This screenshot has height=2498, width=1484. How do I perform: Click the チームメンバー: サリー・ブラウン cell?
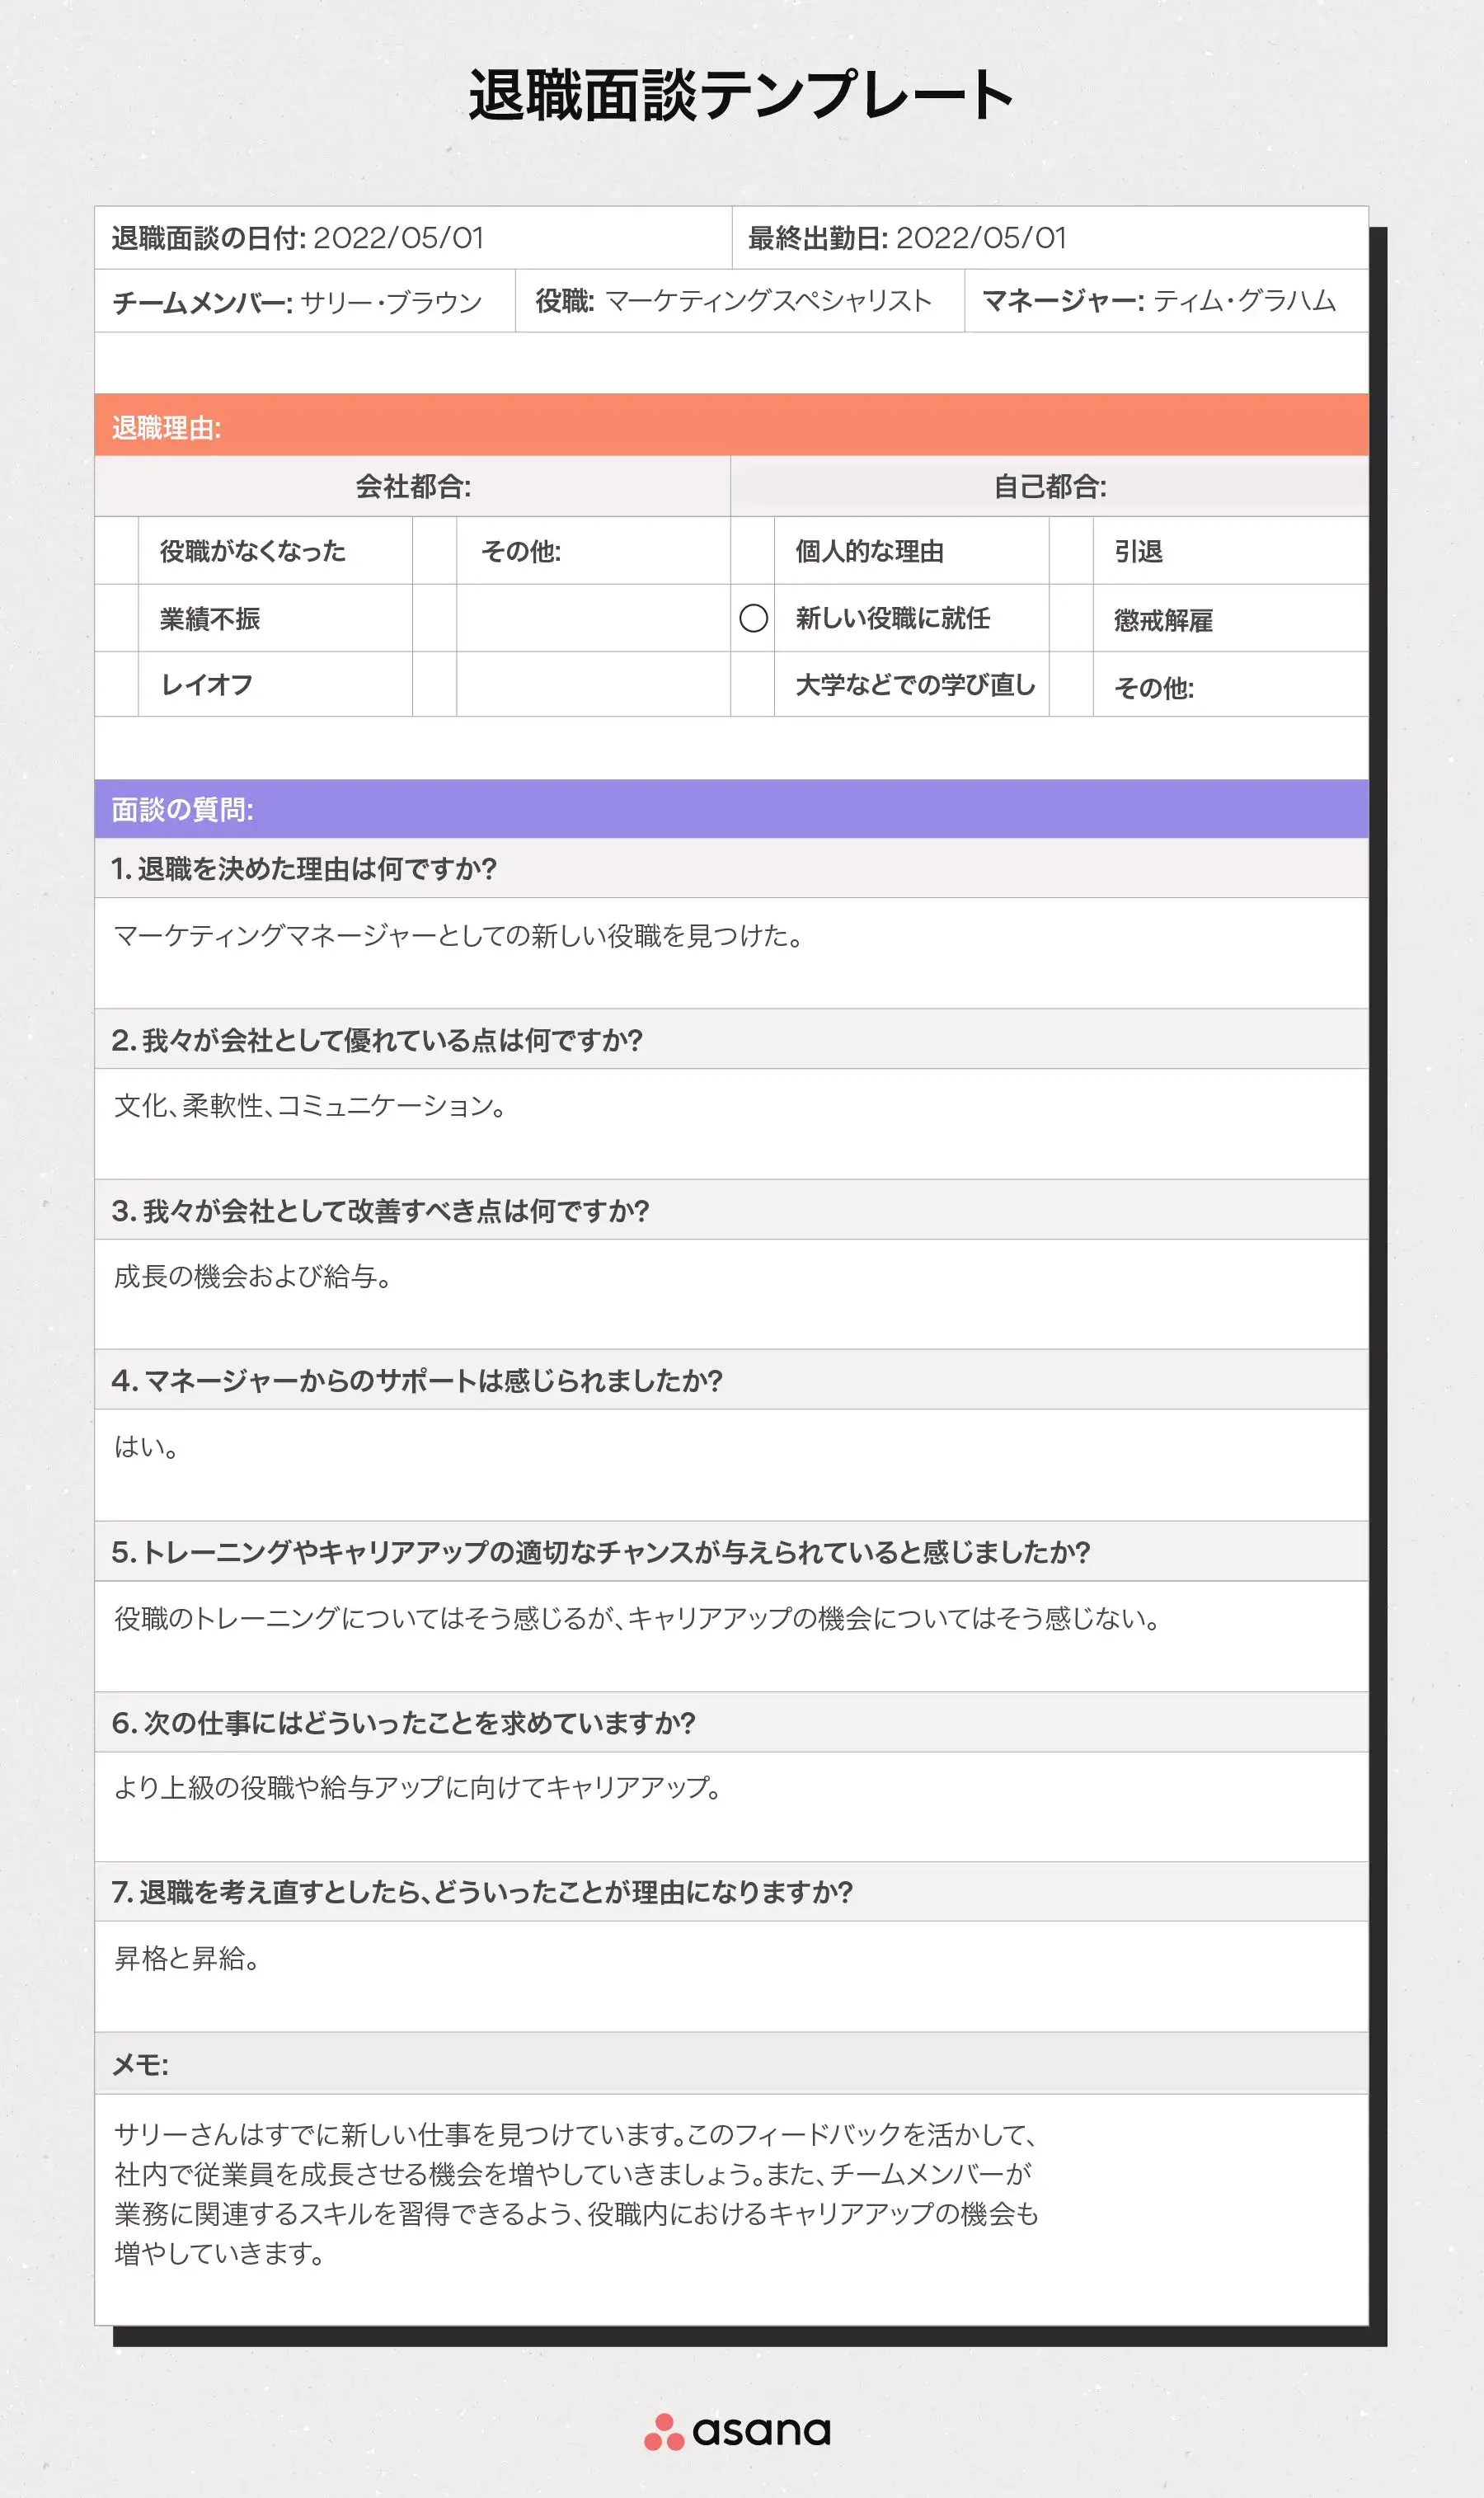pyautogui.click(x=305, y=301)
